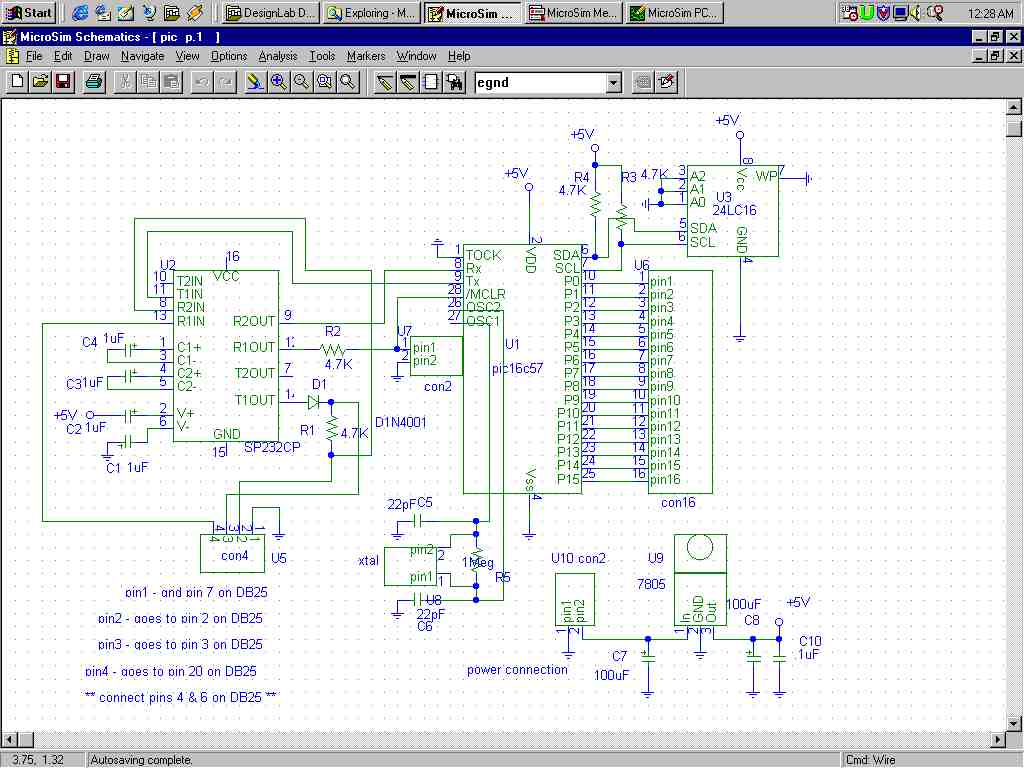Click the 'Cmd: Wire' status bar entry

click(871, 760)
